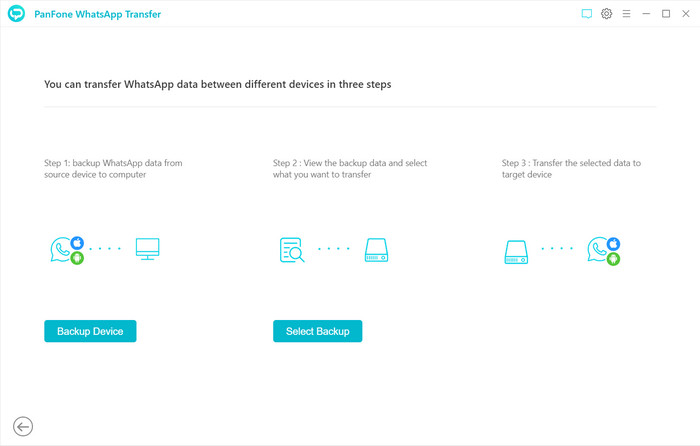
Task: Click the hard drive icon in Step 3
Action: 516,252
